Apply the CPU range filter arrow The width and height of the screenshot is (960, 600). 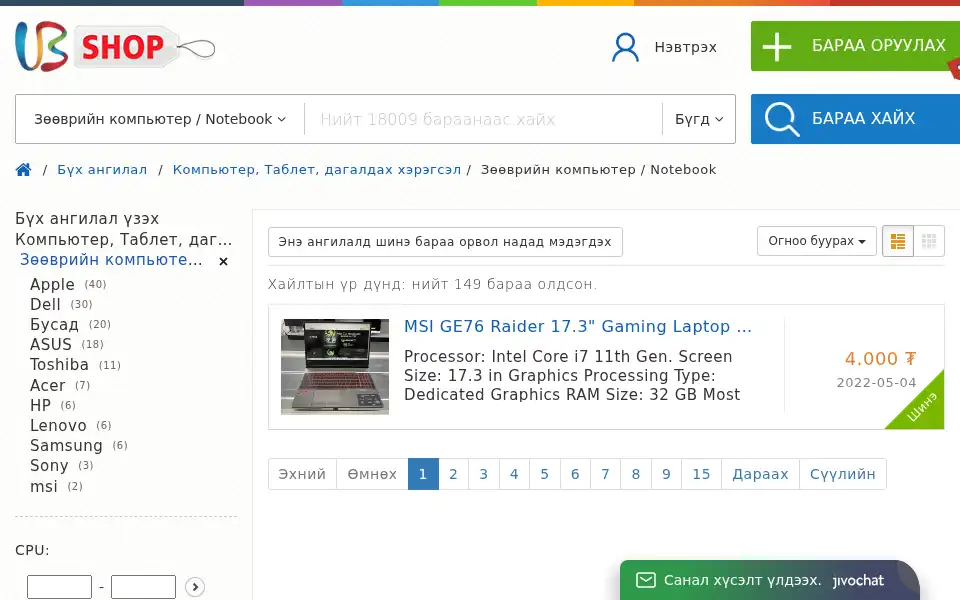(x=195, y=587)
